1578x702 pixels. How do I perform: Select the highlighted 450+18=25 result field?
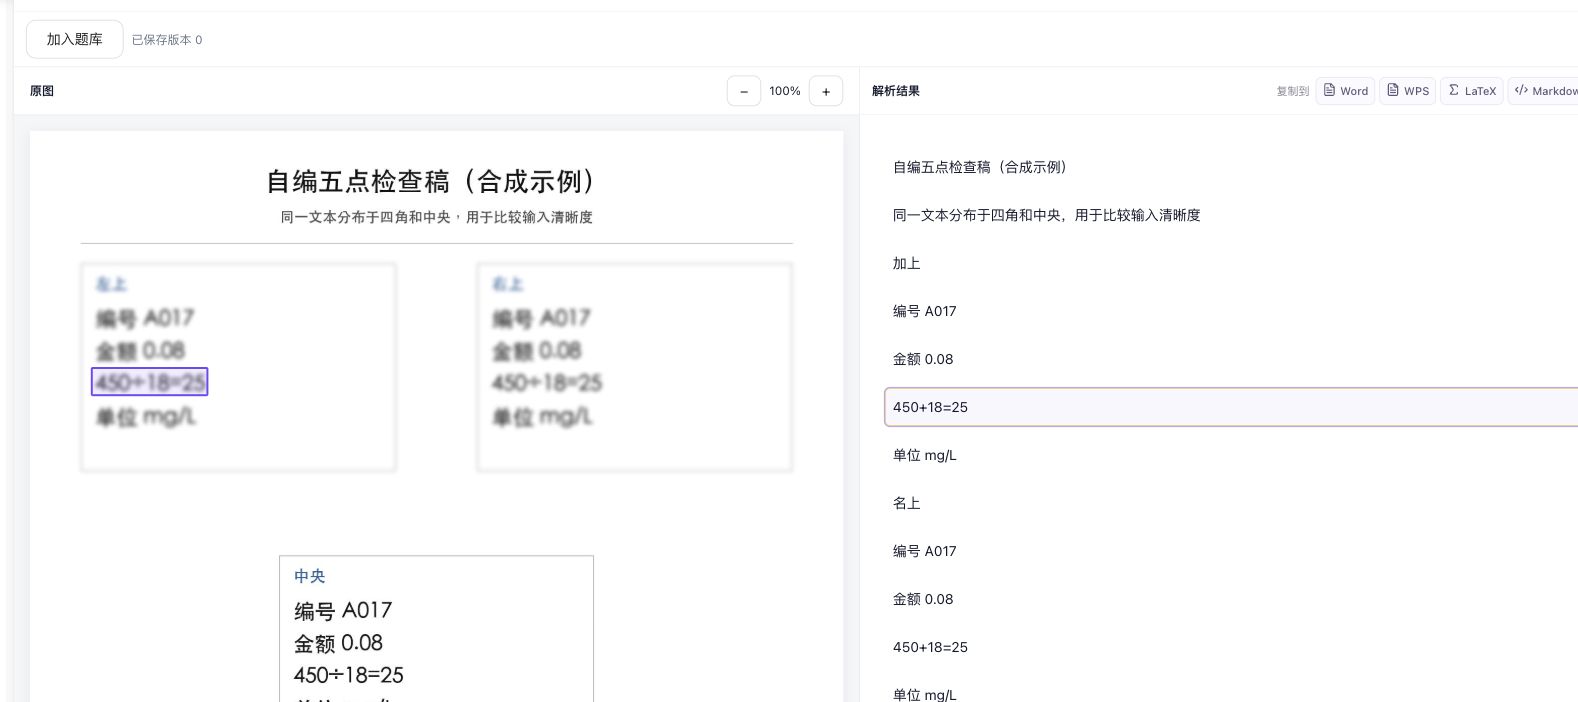(x=1231, y=407)
